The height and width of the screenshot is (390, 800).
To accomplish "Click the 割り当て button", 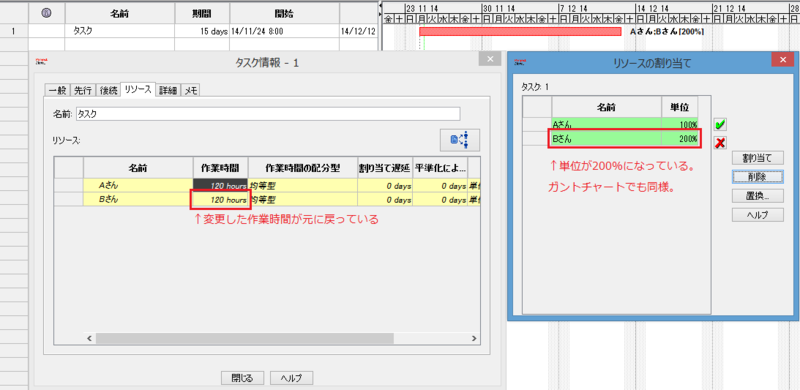I will (x=757, y=158).
